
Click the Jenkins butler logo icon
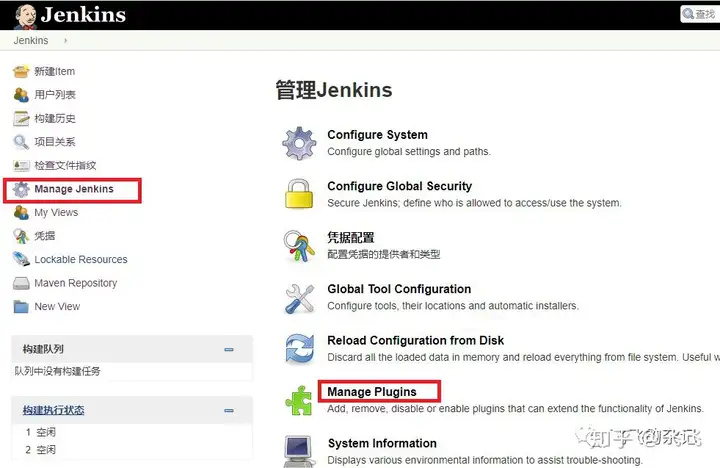tap(25, 16)
